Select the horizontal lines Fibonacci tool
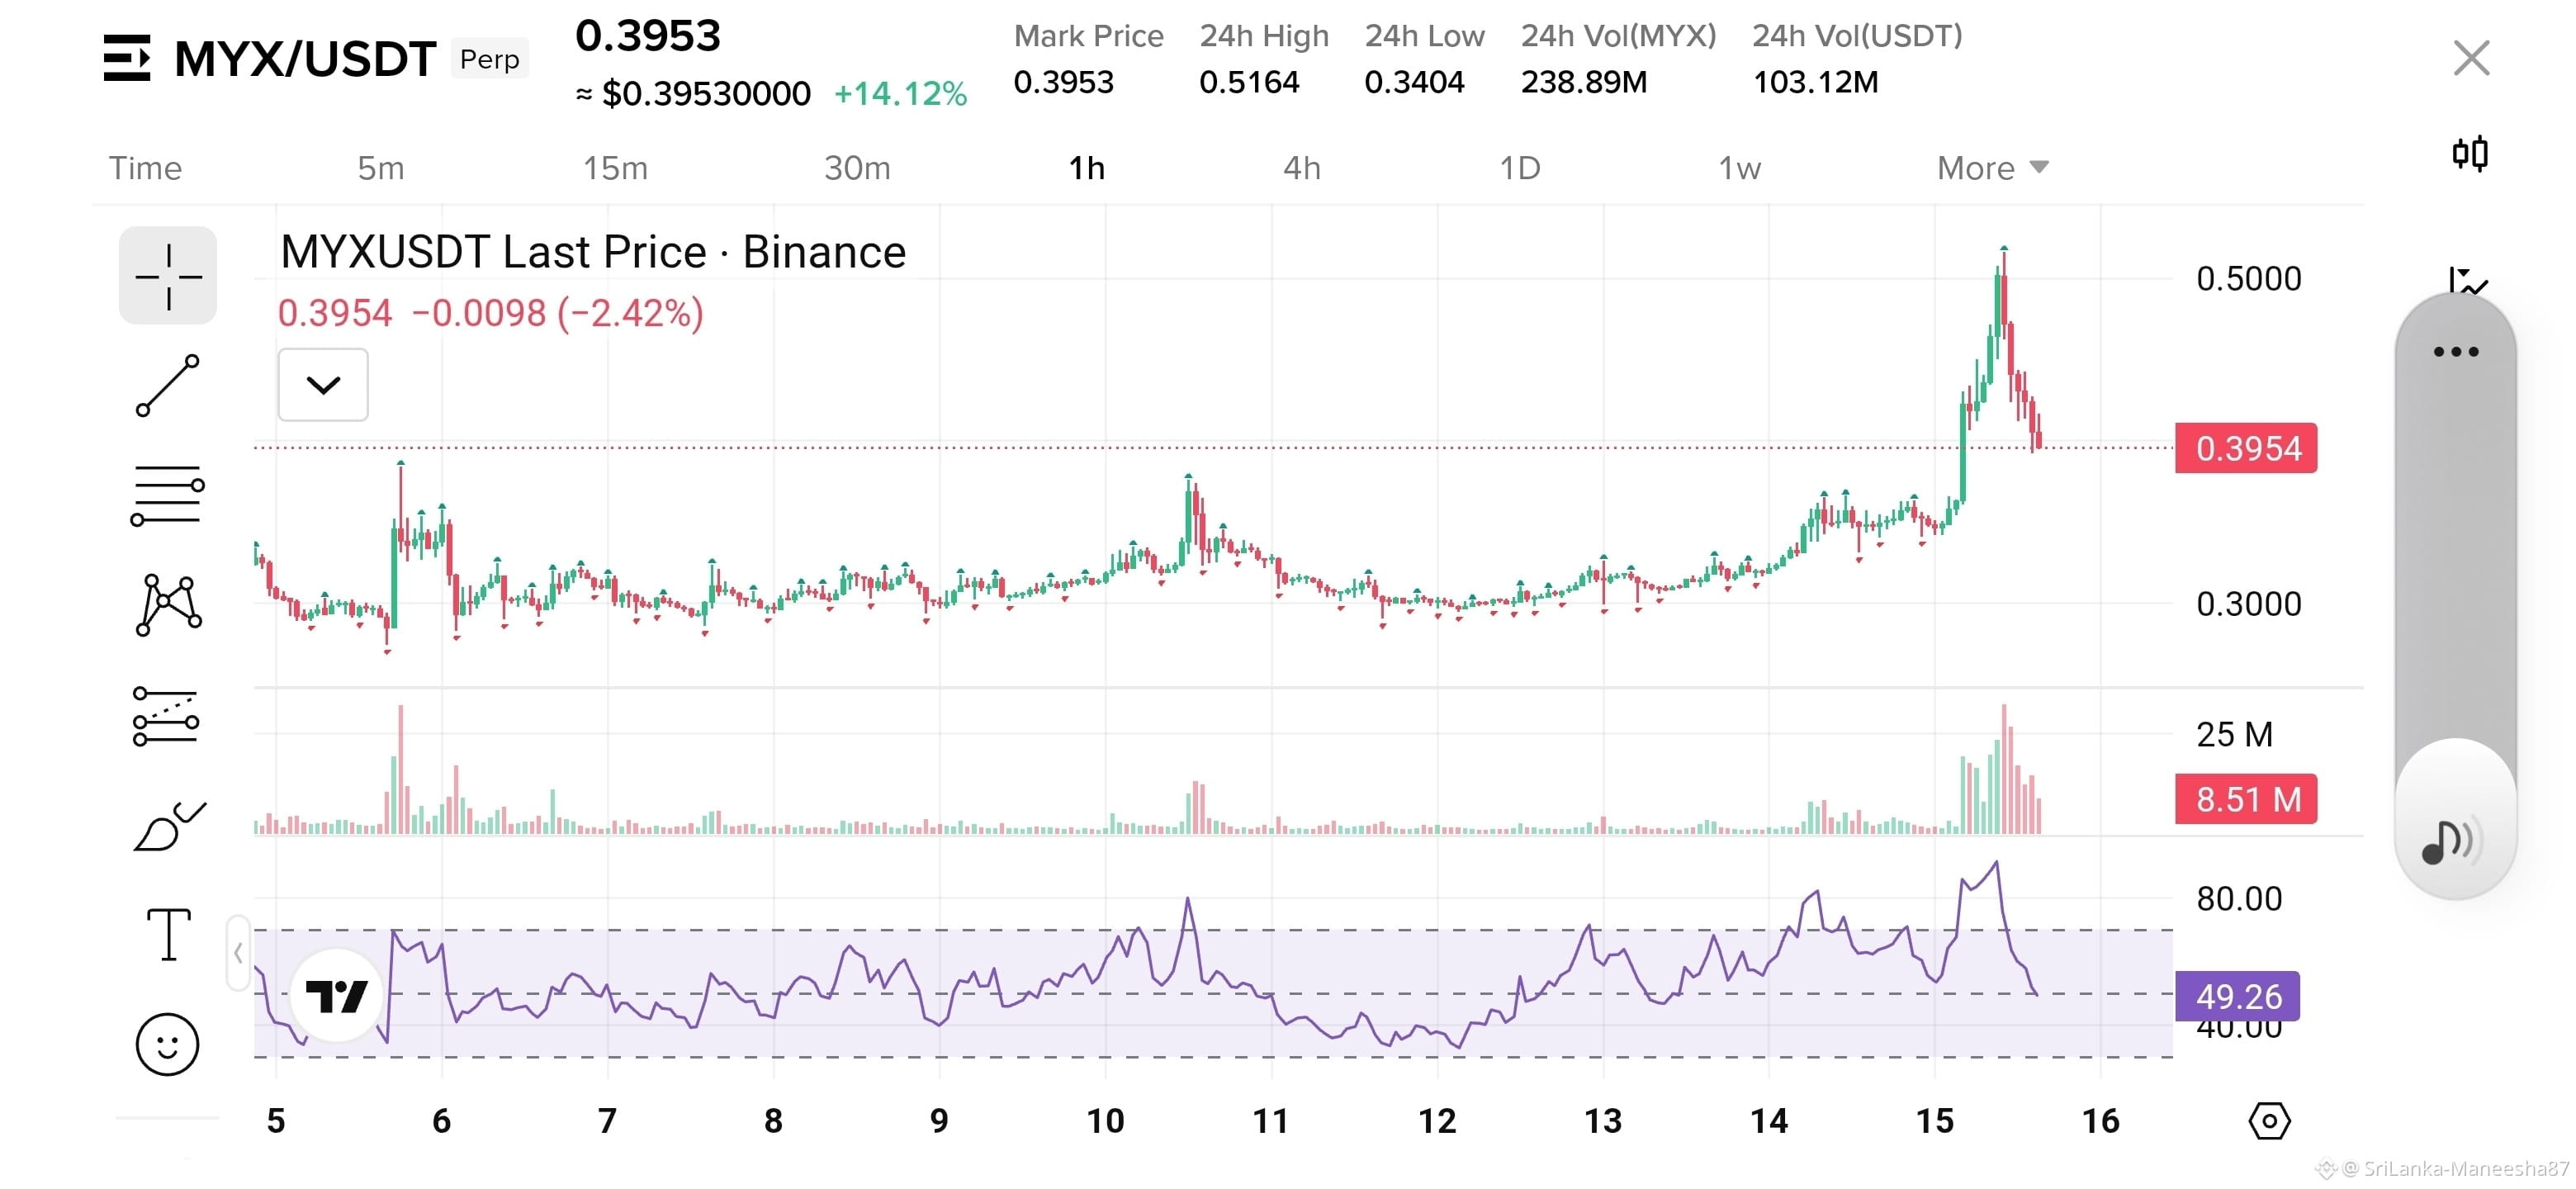 168,495
